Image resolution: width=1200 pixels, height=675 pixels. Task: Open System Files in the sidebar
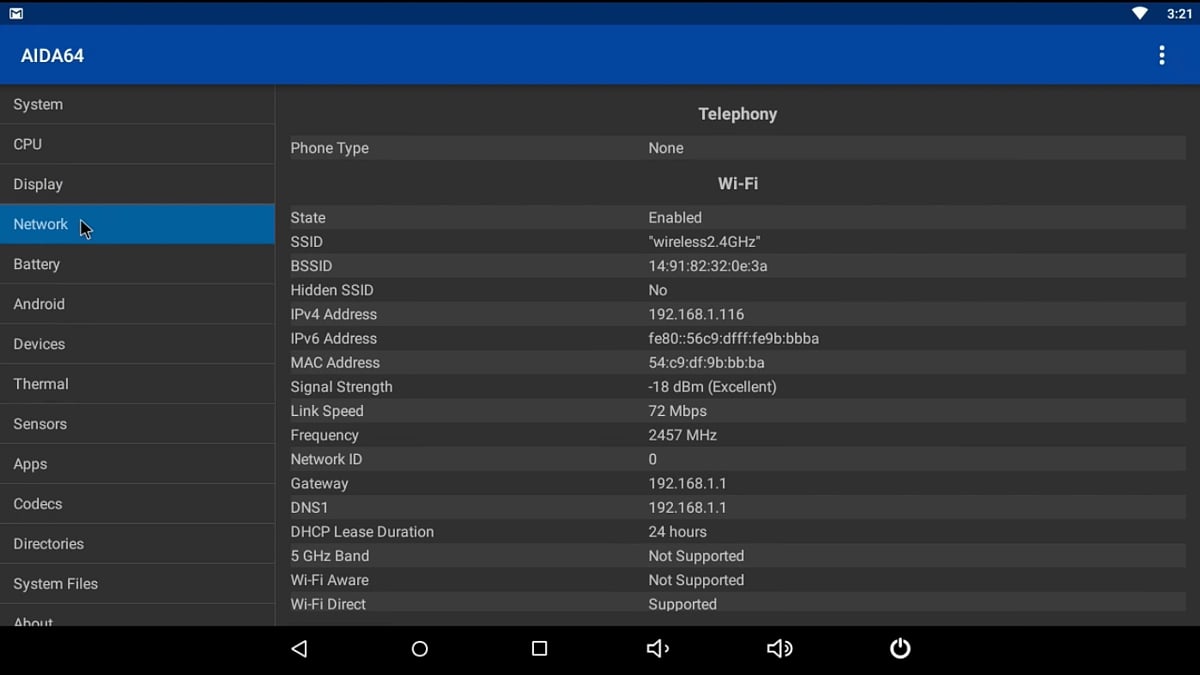pyautogui.click(x=55, y=583)
